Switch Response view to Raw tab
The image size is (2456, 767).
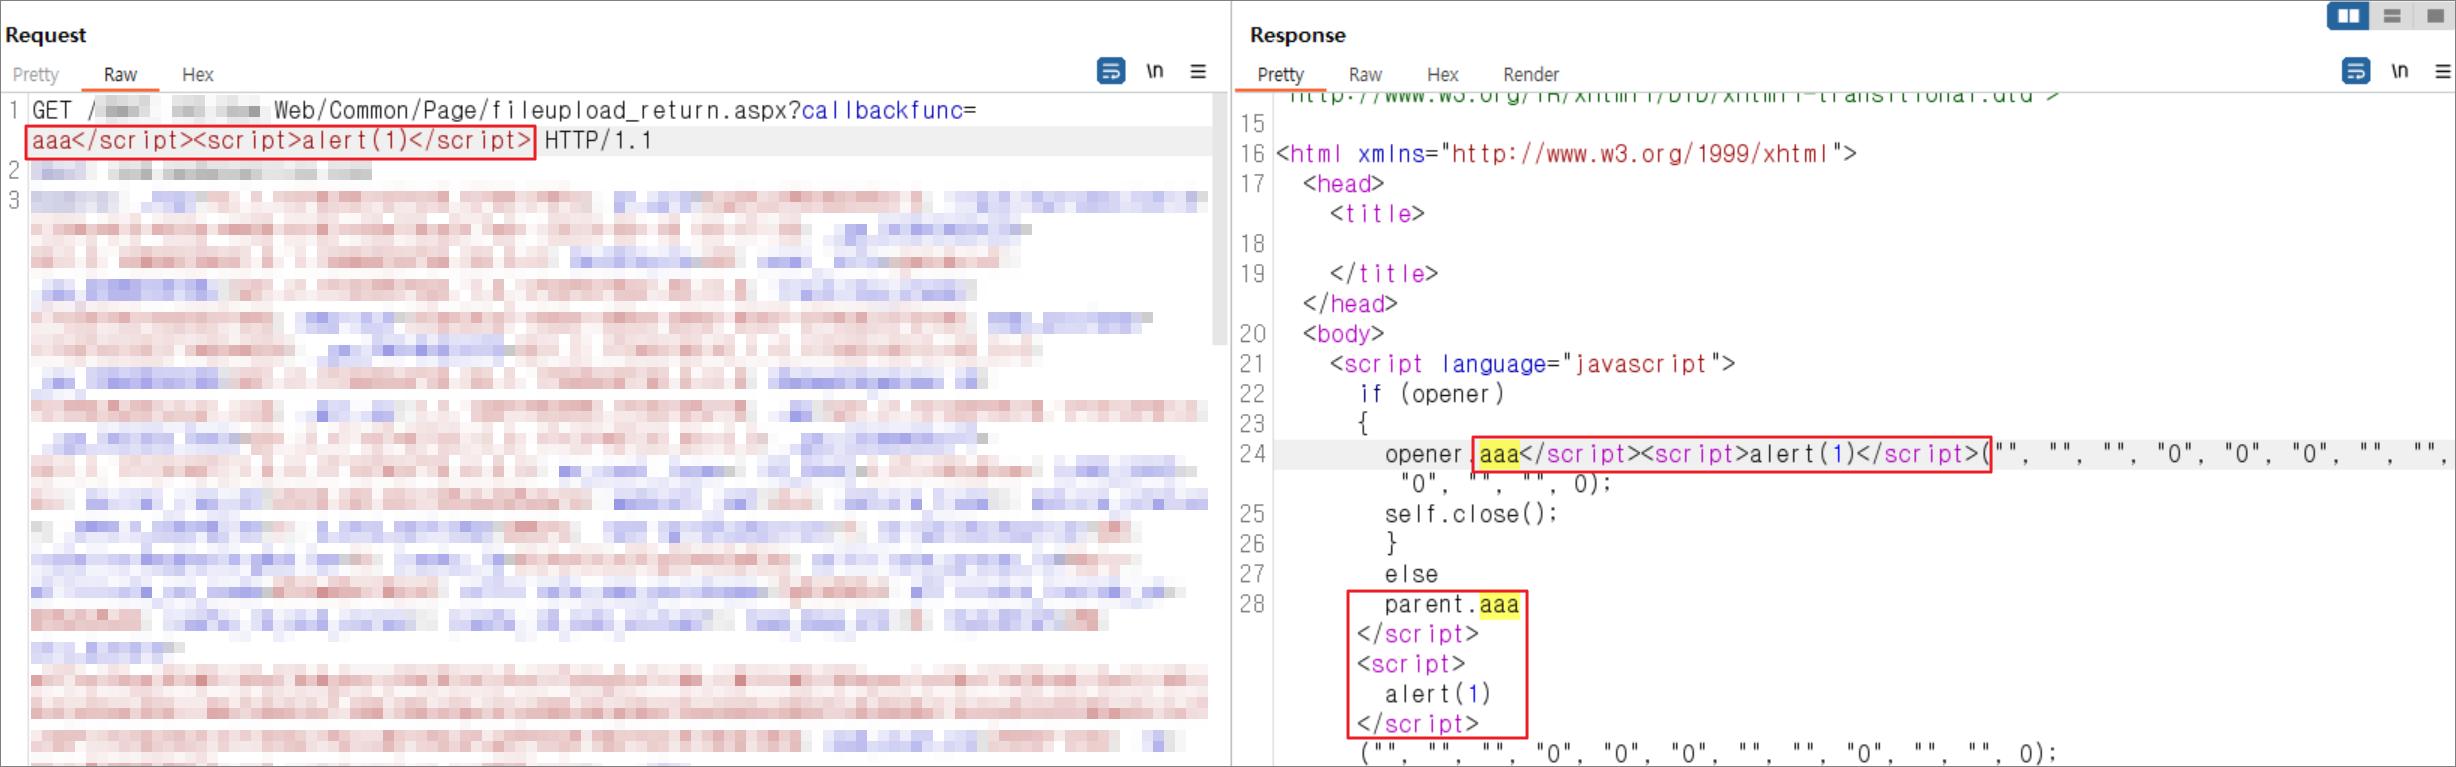[x=1365, y=75]
